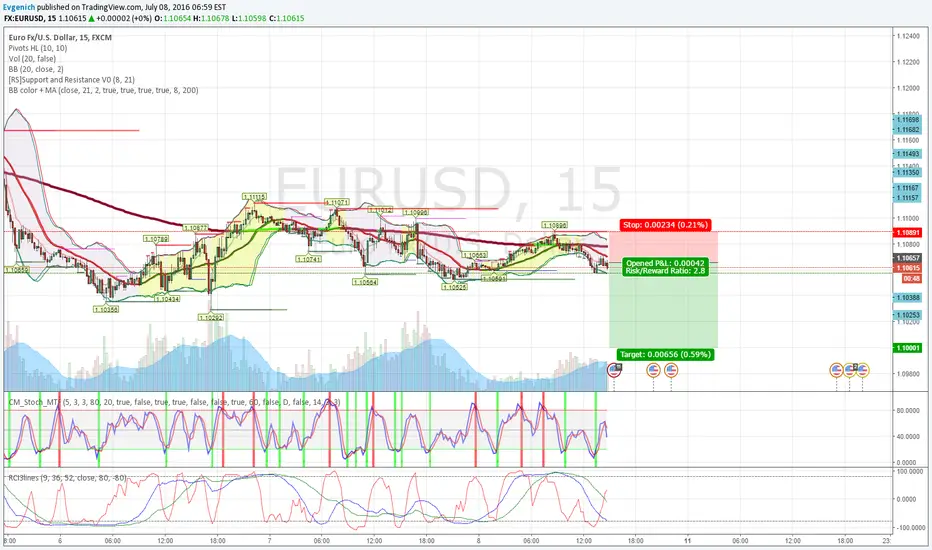Click the 1.10388 level tag on price axis
The height and width of the screenshot is (550, 932).
point(907,297)
